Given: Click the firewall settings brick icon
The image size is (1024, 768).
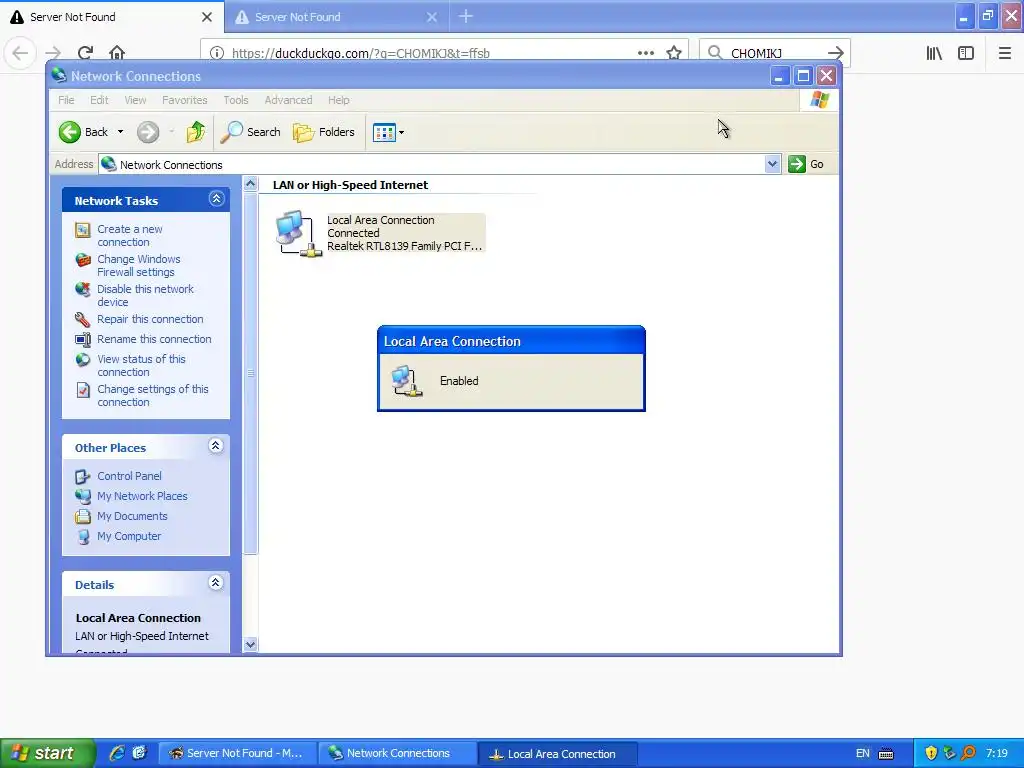Looking at the screenshot, I should pyautogui.click(x=83, y=260).
